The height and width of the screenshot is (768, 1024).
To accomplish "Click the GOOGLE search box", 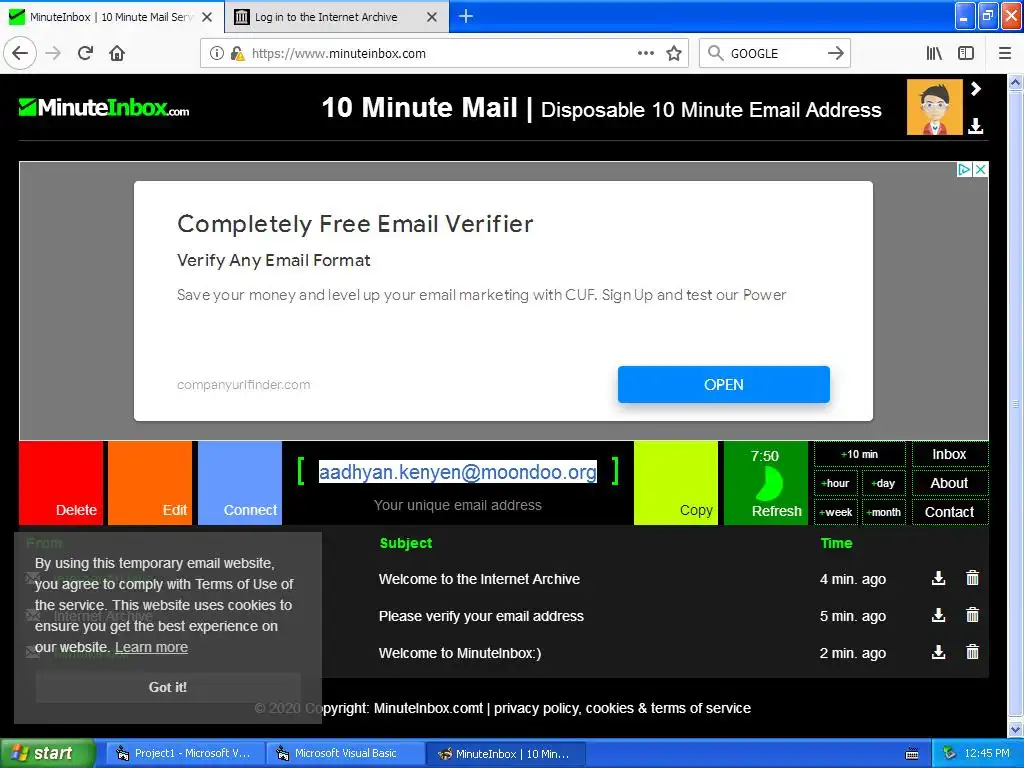I will (774, 53).
